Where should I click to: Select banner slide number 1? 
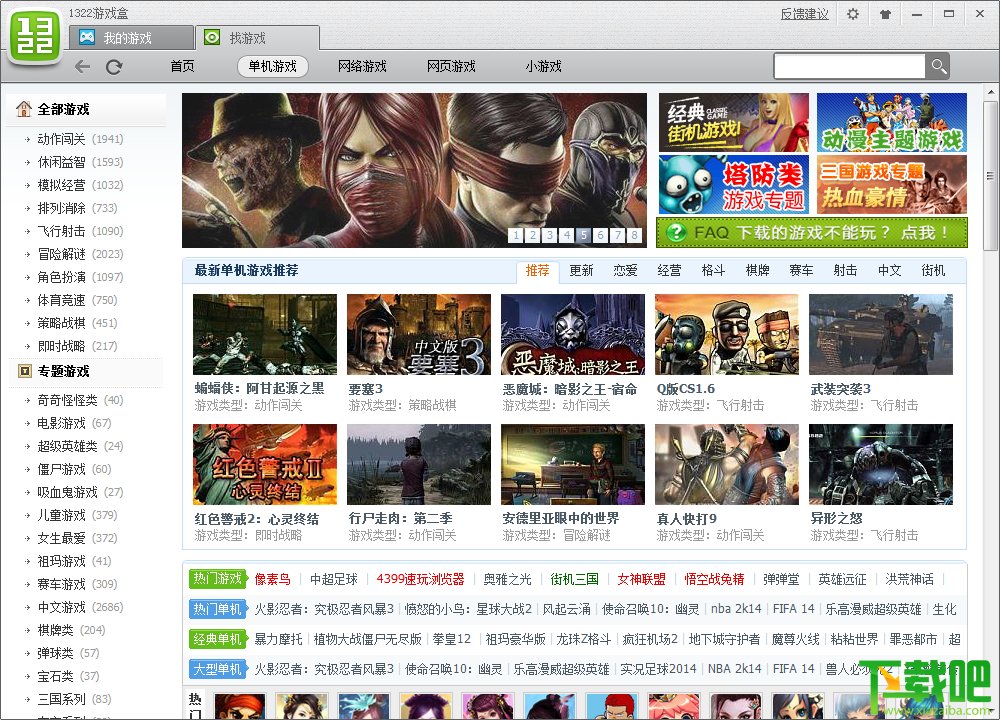(x=516, y=235)
